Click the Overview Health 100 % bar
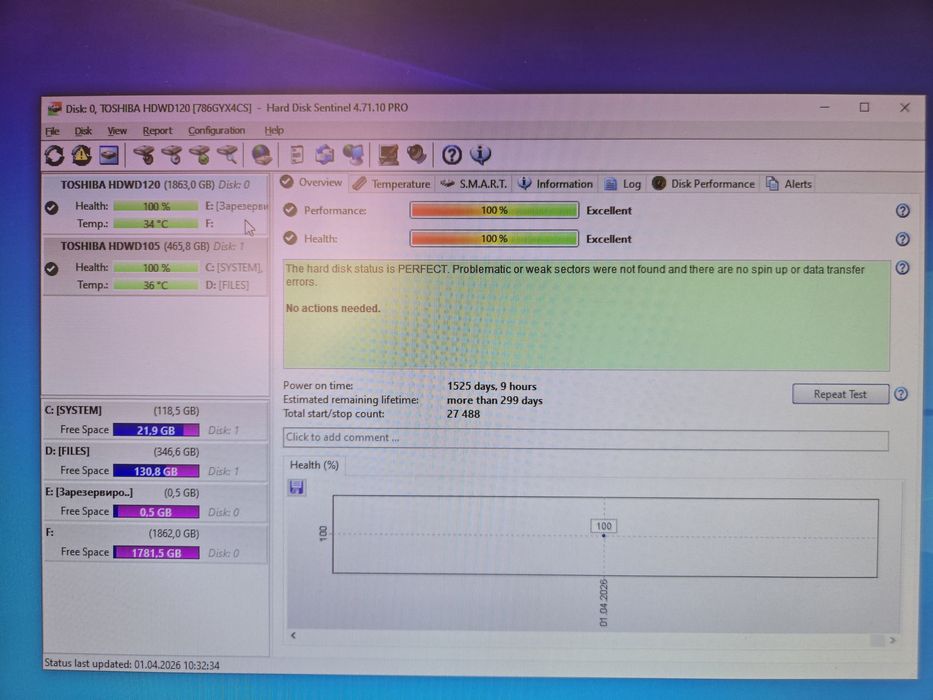The width and height of the screenshot is (933, 700). point(494,239)
